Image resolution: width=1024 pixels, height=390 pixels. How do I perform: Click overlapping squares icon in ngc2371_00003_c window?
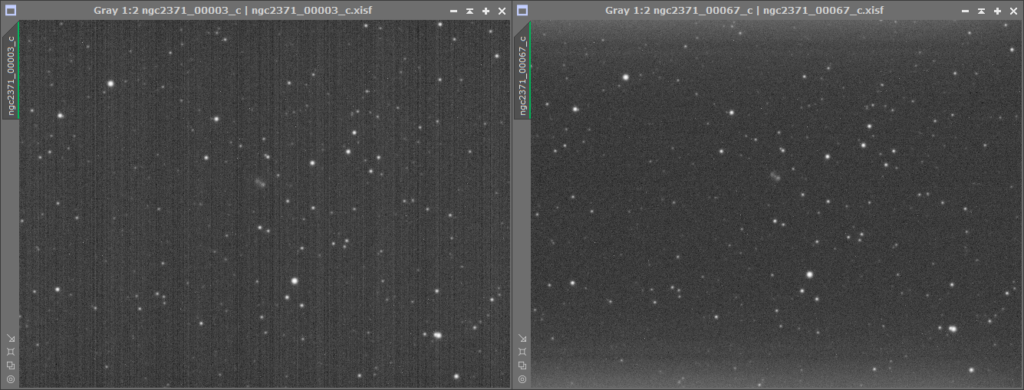point(10,365)
